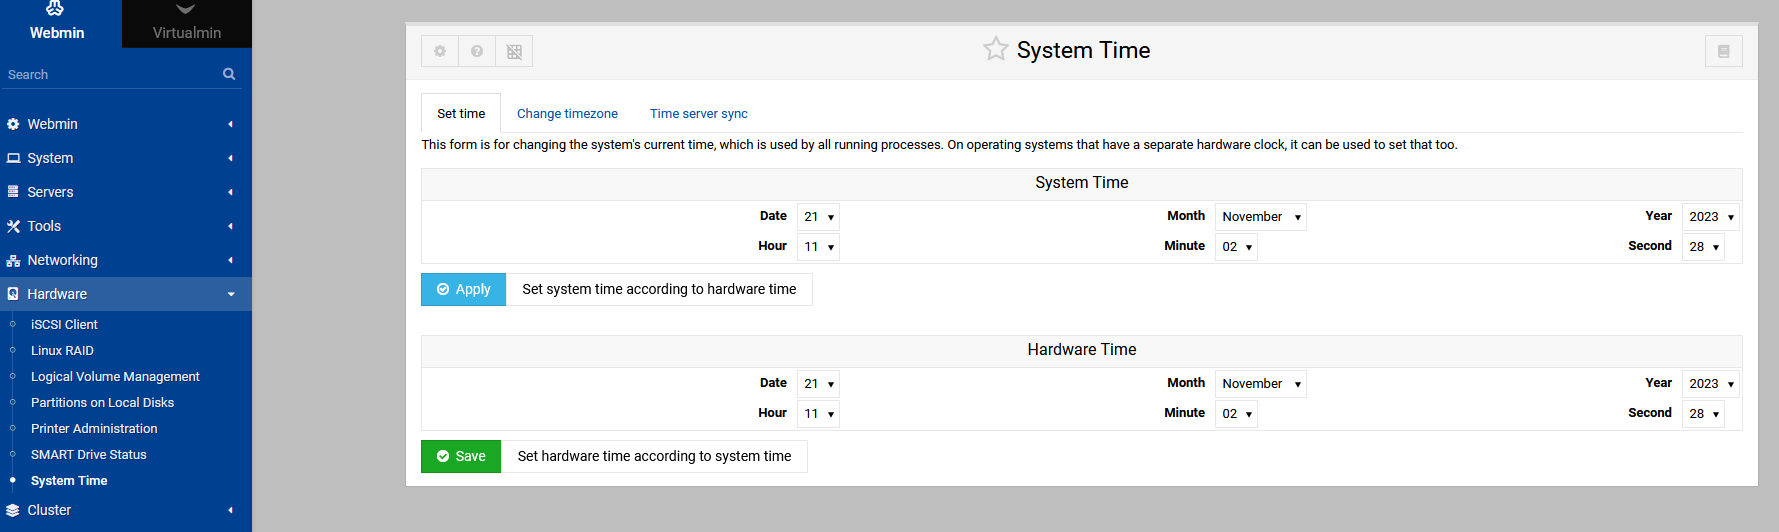The height and width of the screenshot is (532, 1779).
Task: Click the documentation icon at top right
Action: (1723, 51)
